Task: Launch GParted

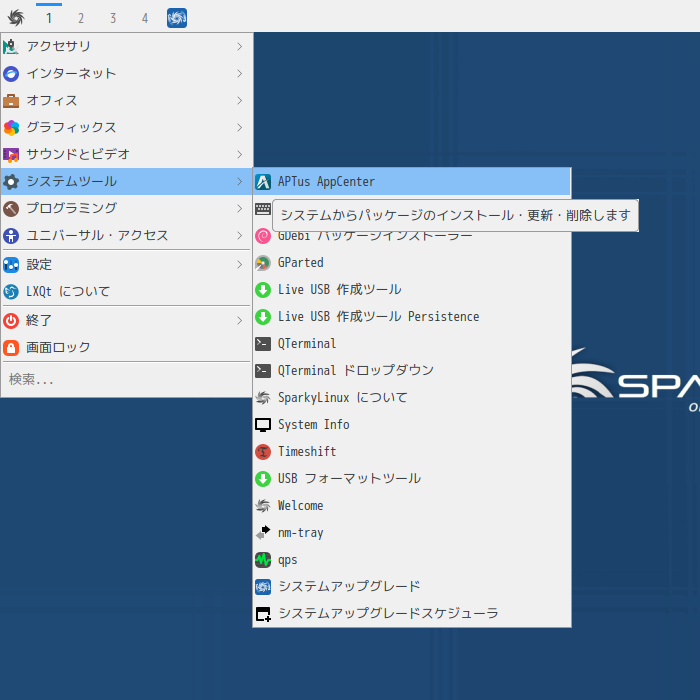Action: point(412,263)
